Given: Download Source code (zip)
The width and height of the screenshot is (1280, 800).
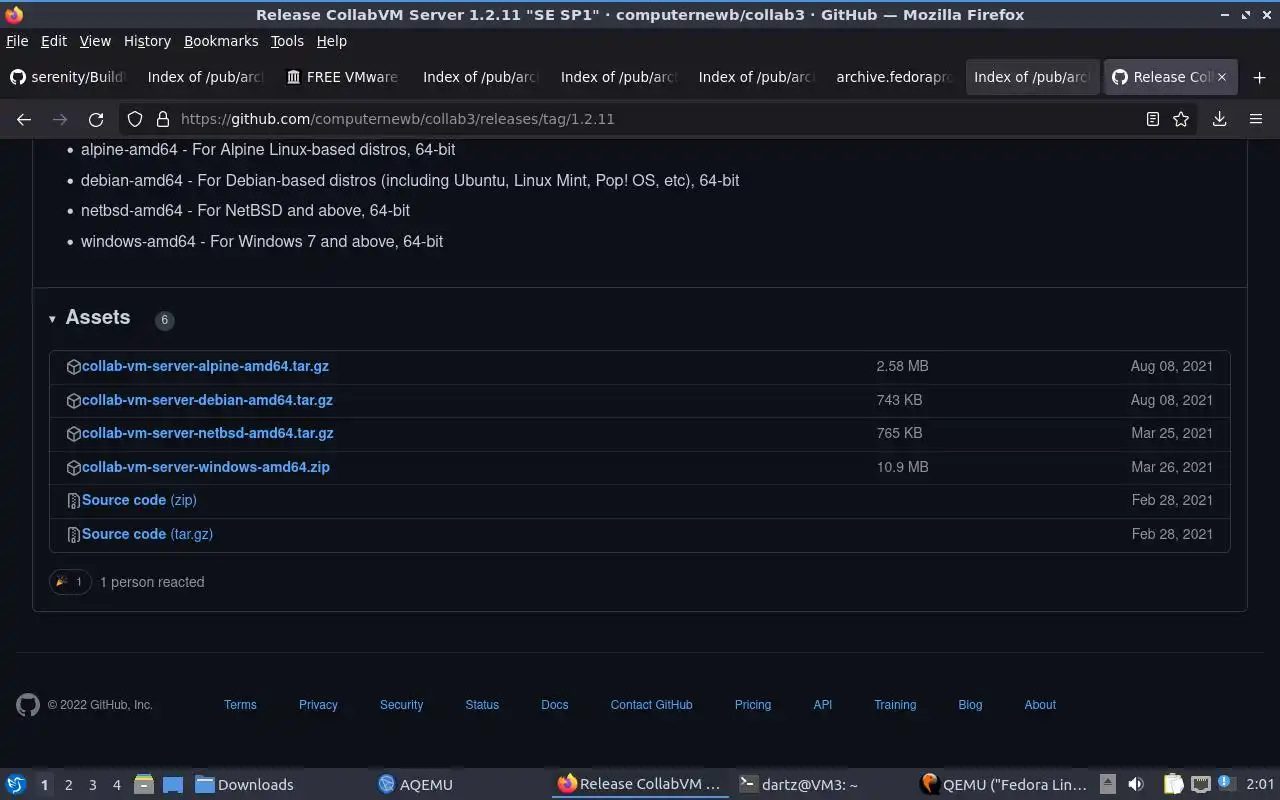Looking at the screenshot, I should pyautogui.click(x=139, y=500).
